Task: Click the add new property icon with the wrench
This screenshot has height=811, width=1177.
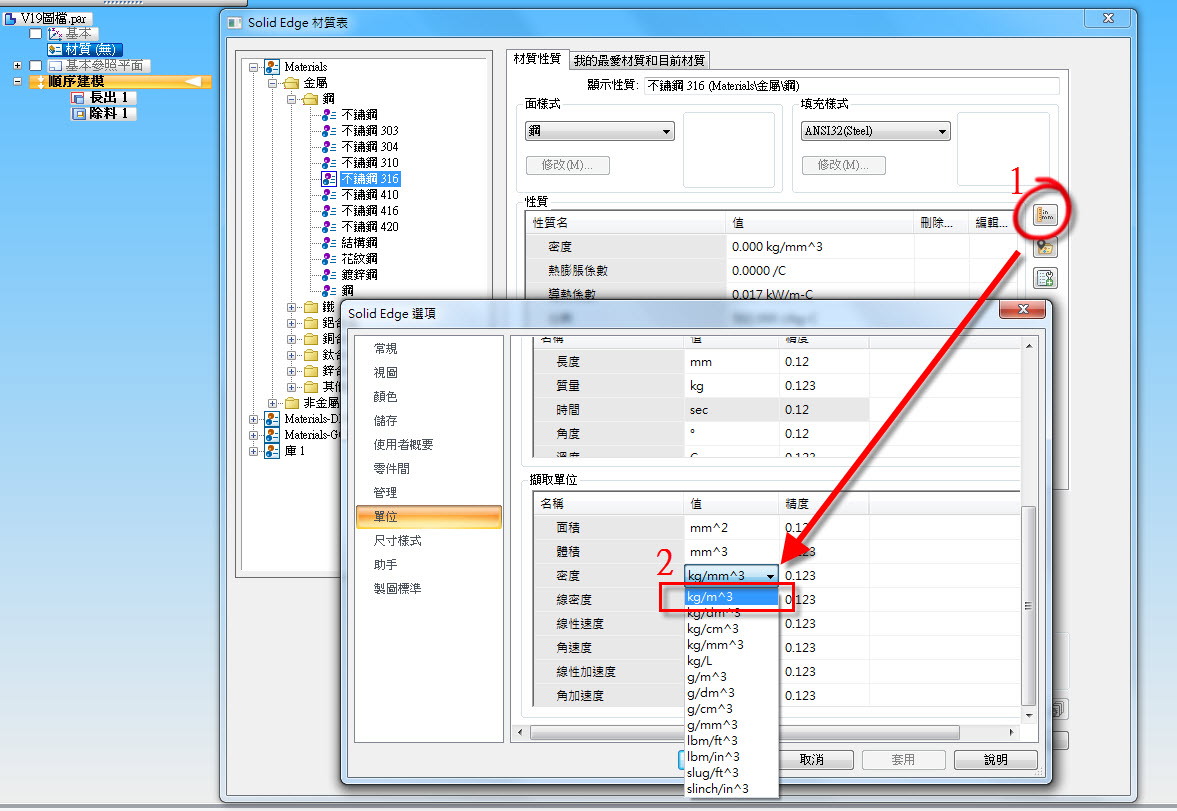Action: [1045, 279]
